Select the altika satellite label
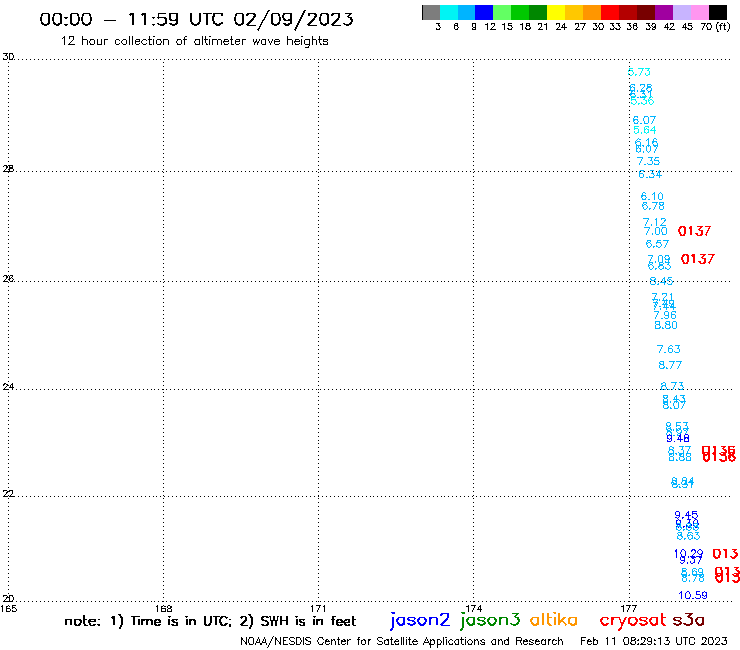Screen dimensions: 740x650 pos(553,620)
